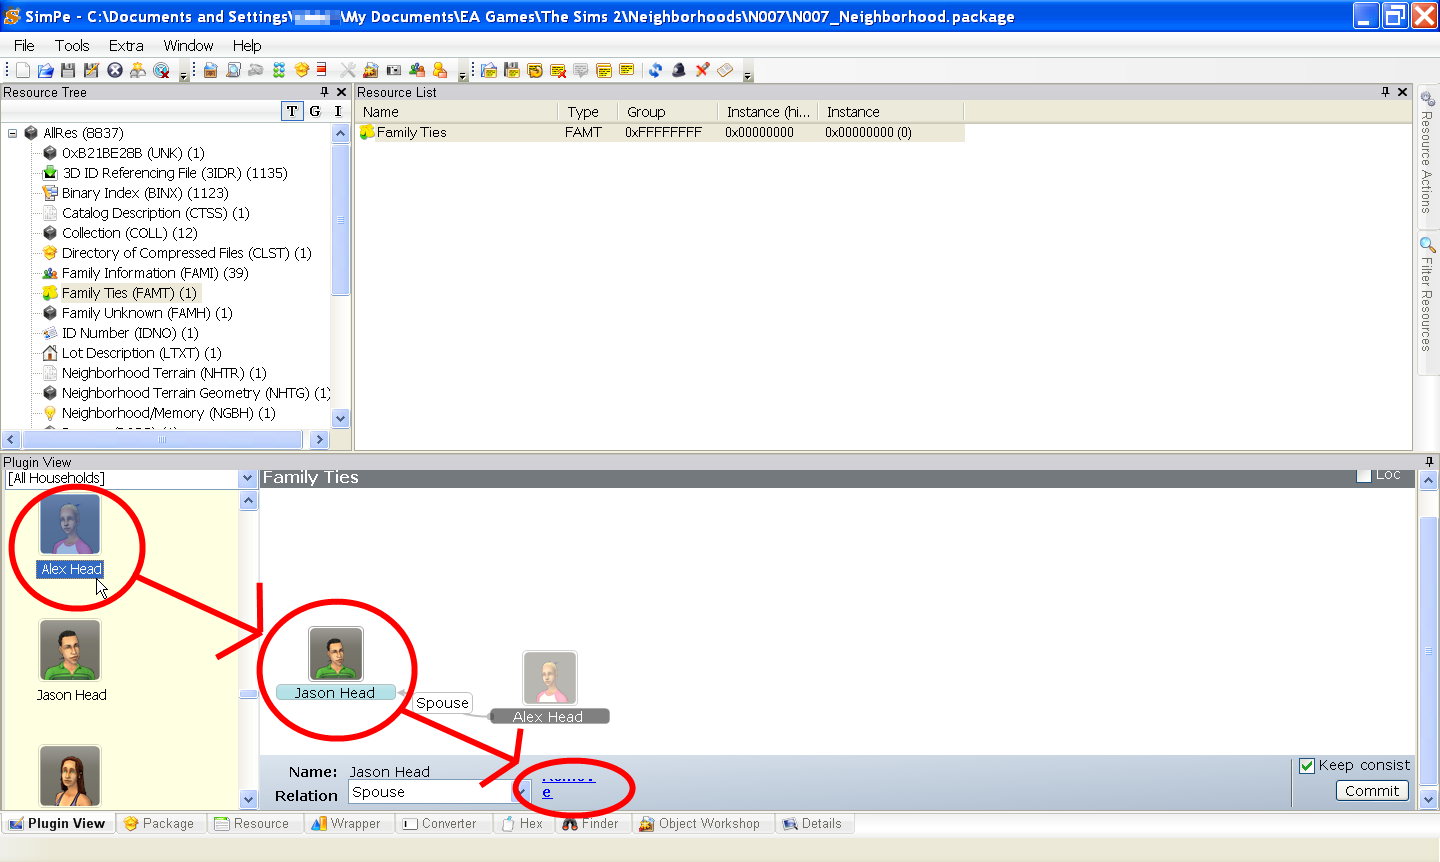Open the Tools menu
This screenshot has height=862, width=1440.
(x=72, y=45)
